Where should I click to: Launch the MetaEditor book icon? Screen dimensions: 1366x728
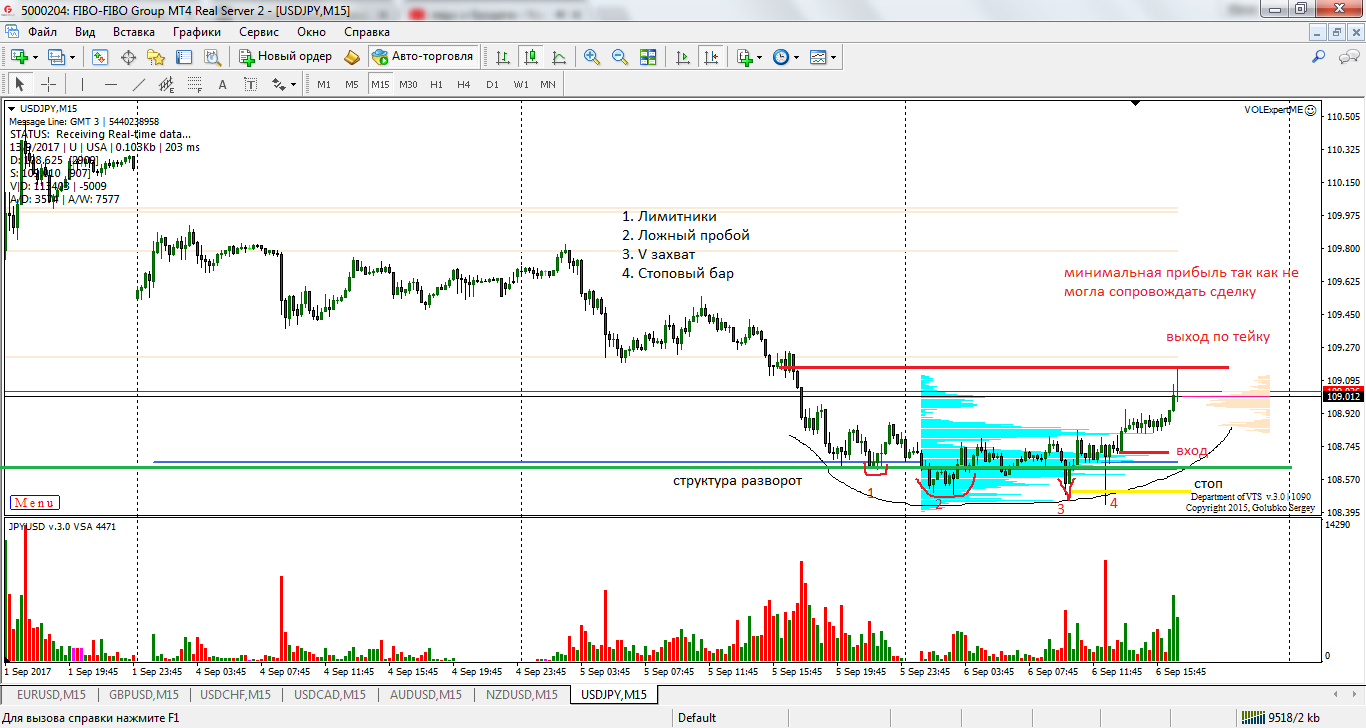pyautogui.click(x=353, y=57)
